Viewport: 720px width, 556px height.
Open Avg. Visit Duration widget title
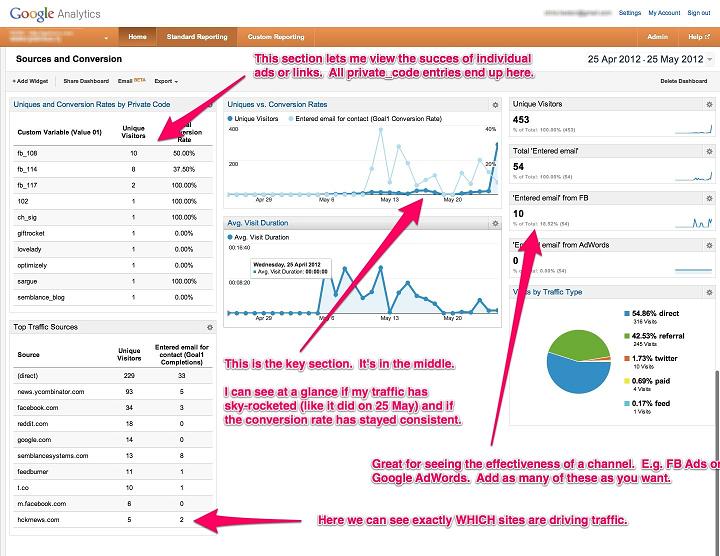(x=258, y=223)
